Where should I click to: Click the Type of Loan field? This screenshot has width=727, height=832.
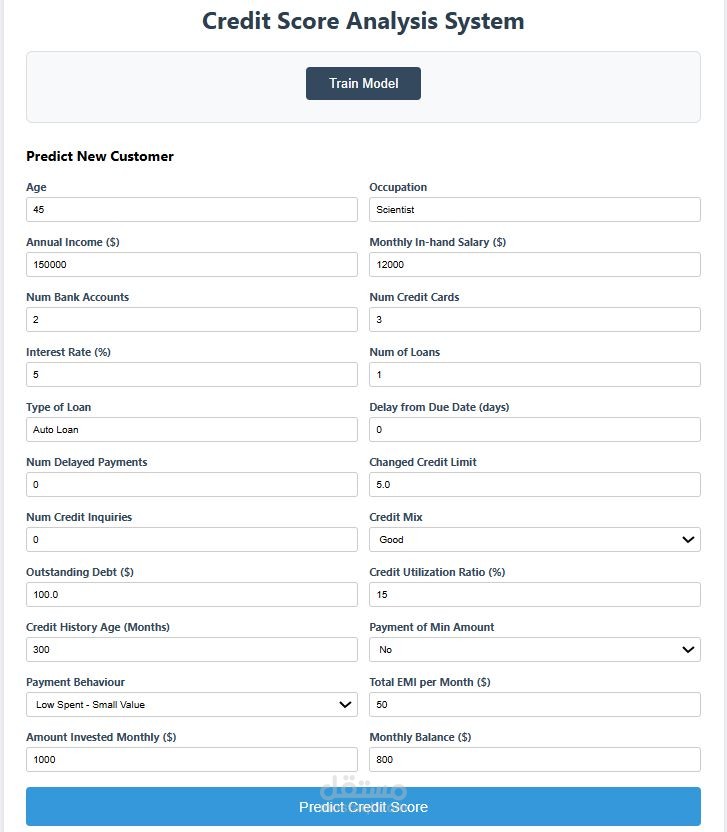[x=191, y=429]
